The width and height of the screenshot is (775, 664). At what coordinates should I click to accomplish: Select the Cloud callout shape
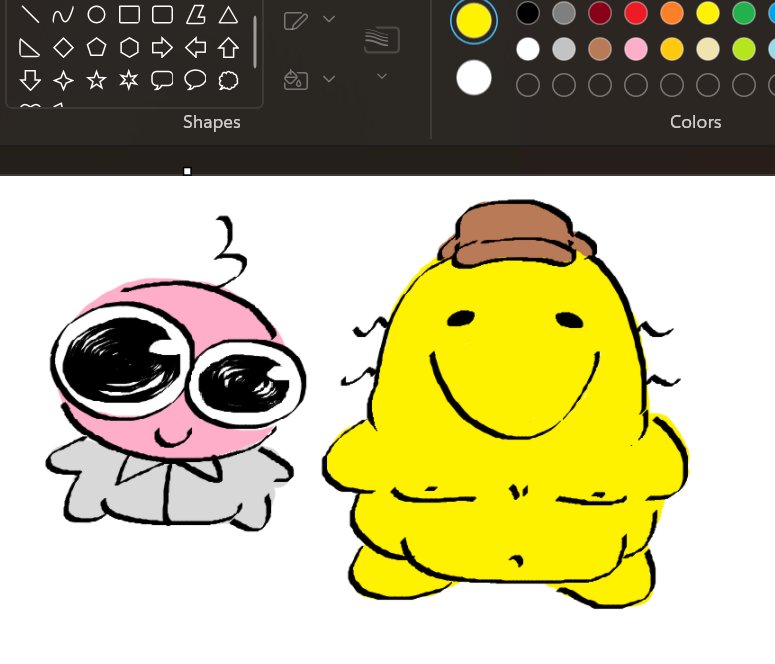228,81
